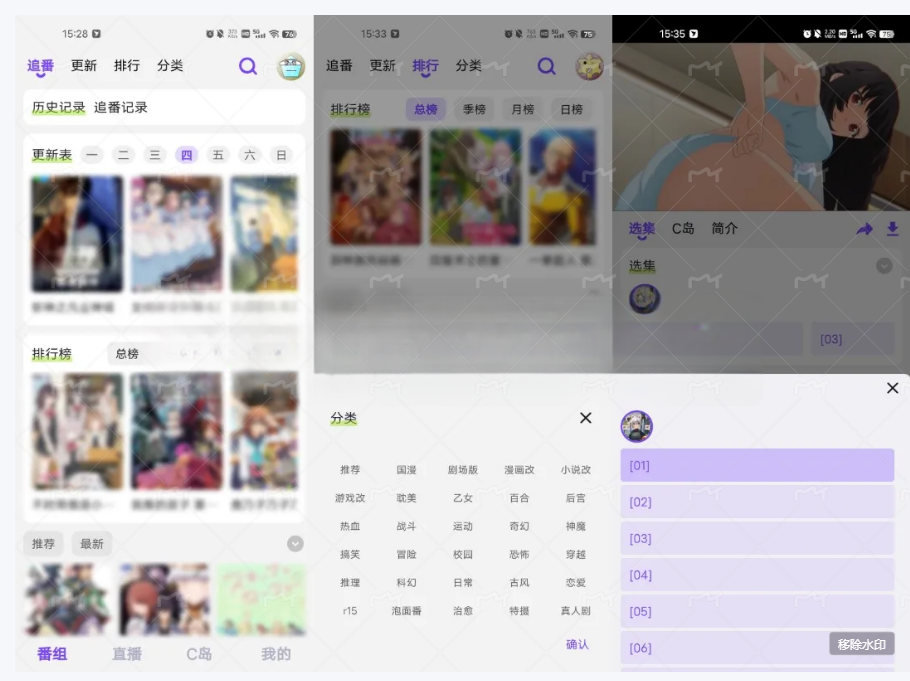
Task: Choose weekday 四 in the update schedule
Action: (186, 155)
